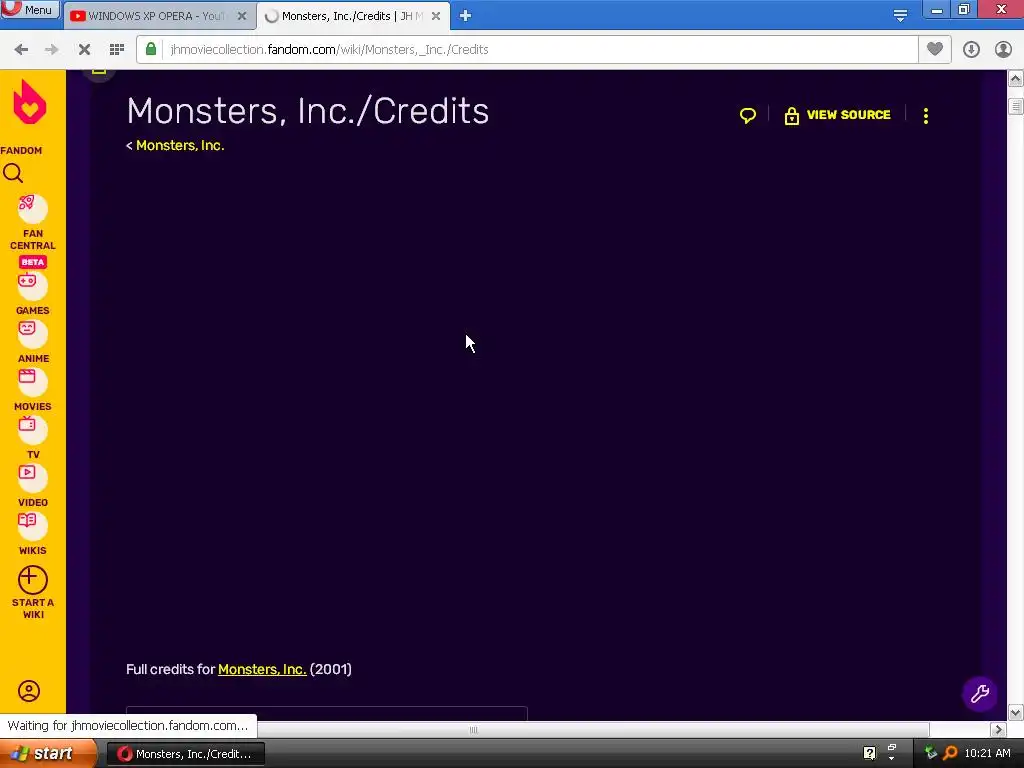Open the downloads icon
Screen dimensions: 1024x768
pos(971,50)
